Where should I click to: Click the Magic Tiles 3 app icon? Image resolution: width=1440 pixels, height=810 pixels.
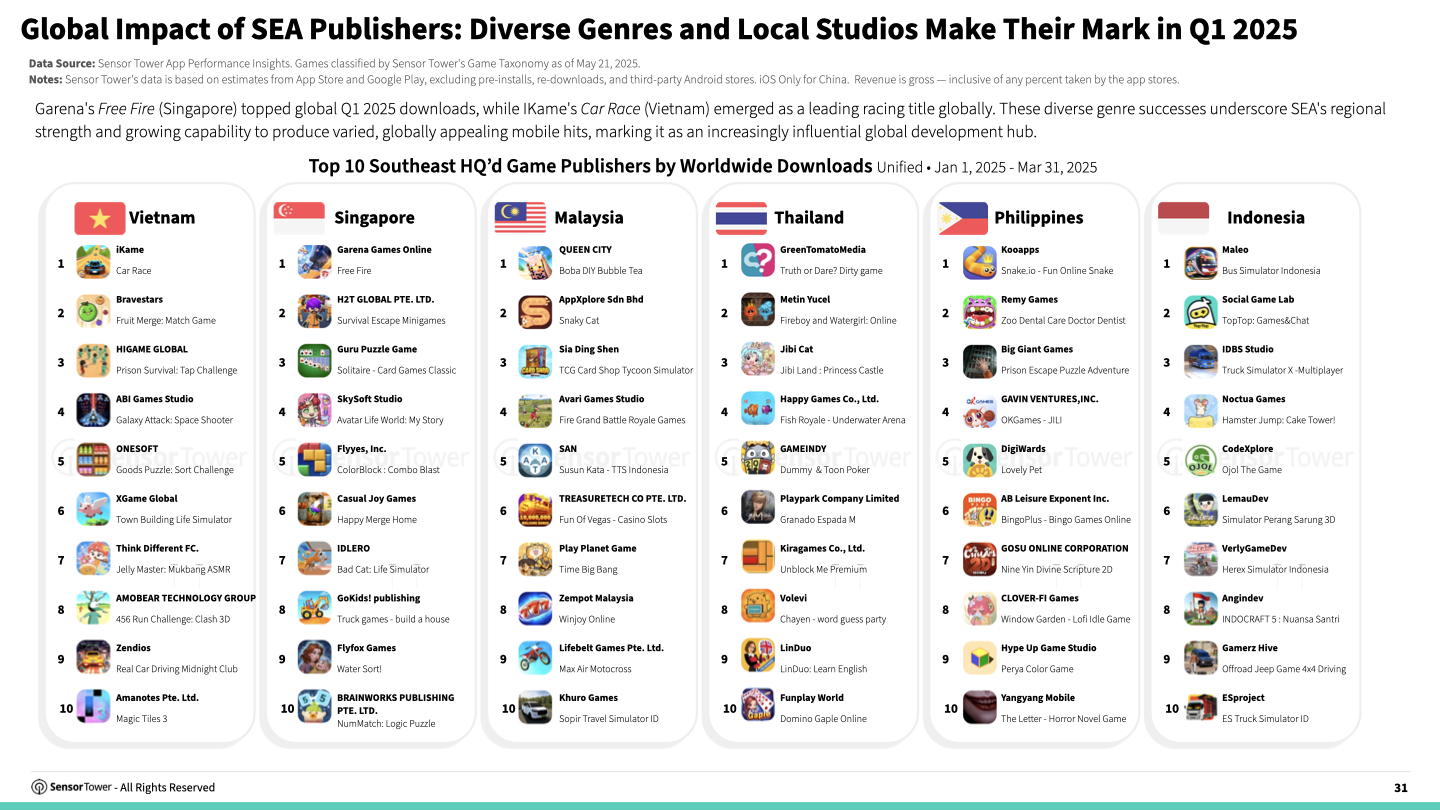tap(93, 708)
